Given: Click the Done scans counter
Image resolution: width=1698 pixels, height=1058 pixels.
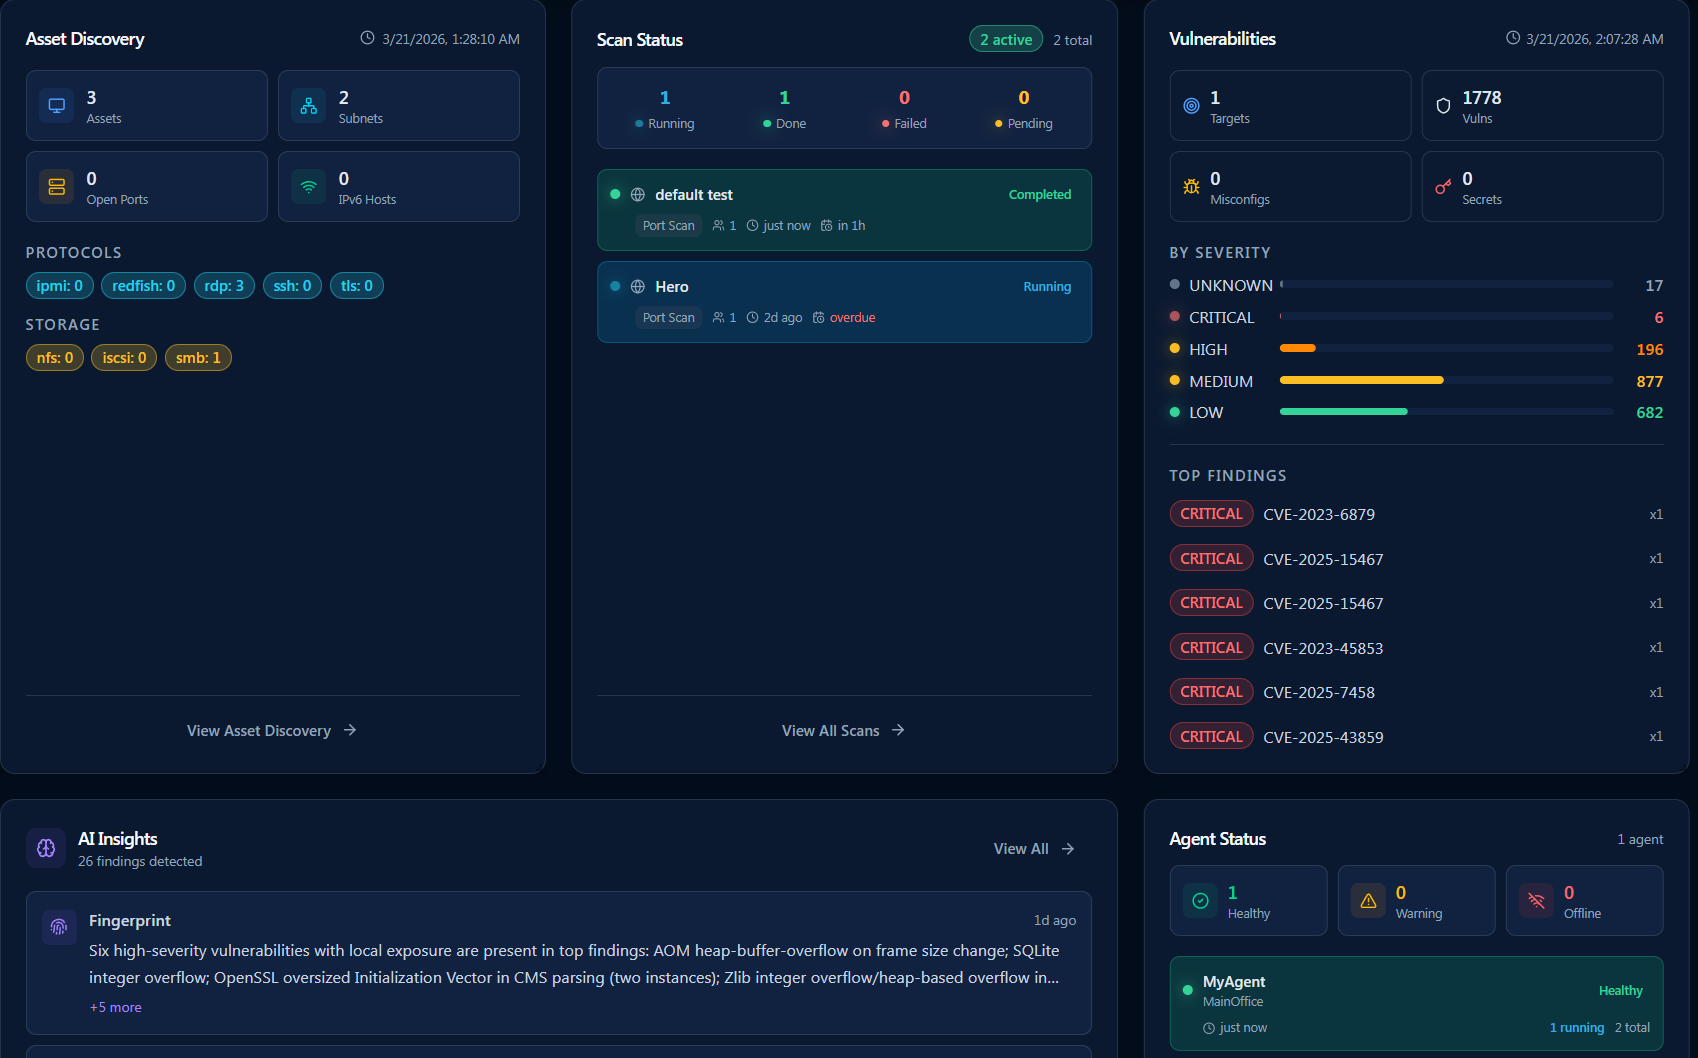Looking at the screenshot, I should tap(784, 109).
